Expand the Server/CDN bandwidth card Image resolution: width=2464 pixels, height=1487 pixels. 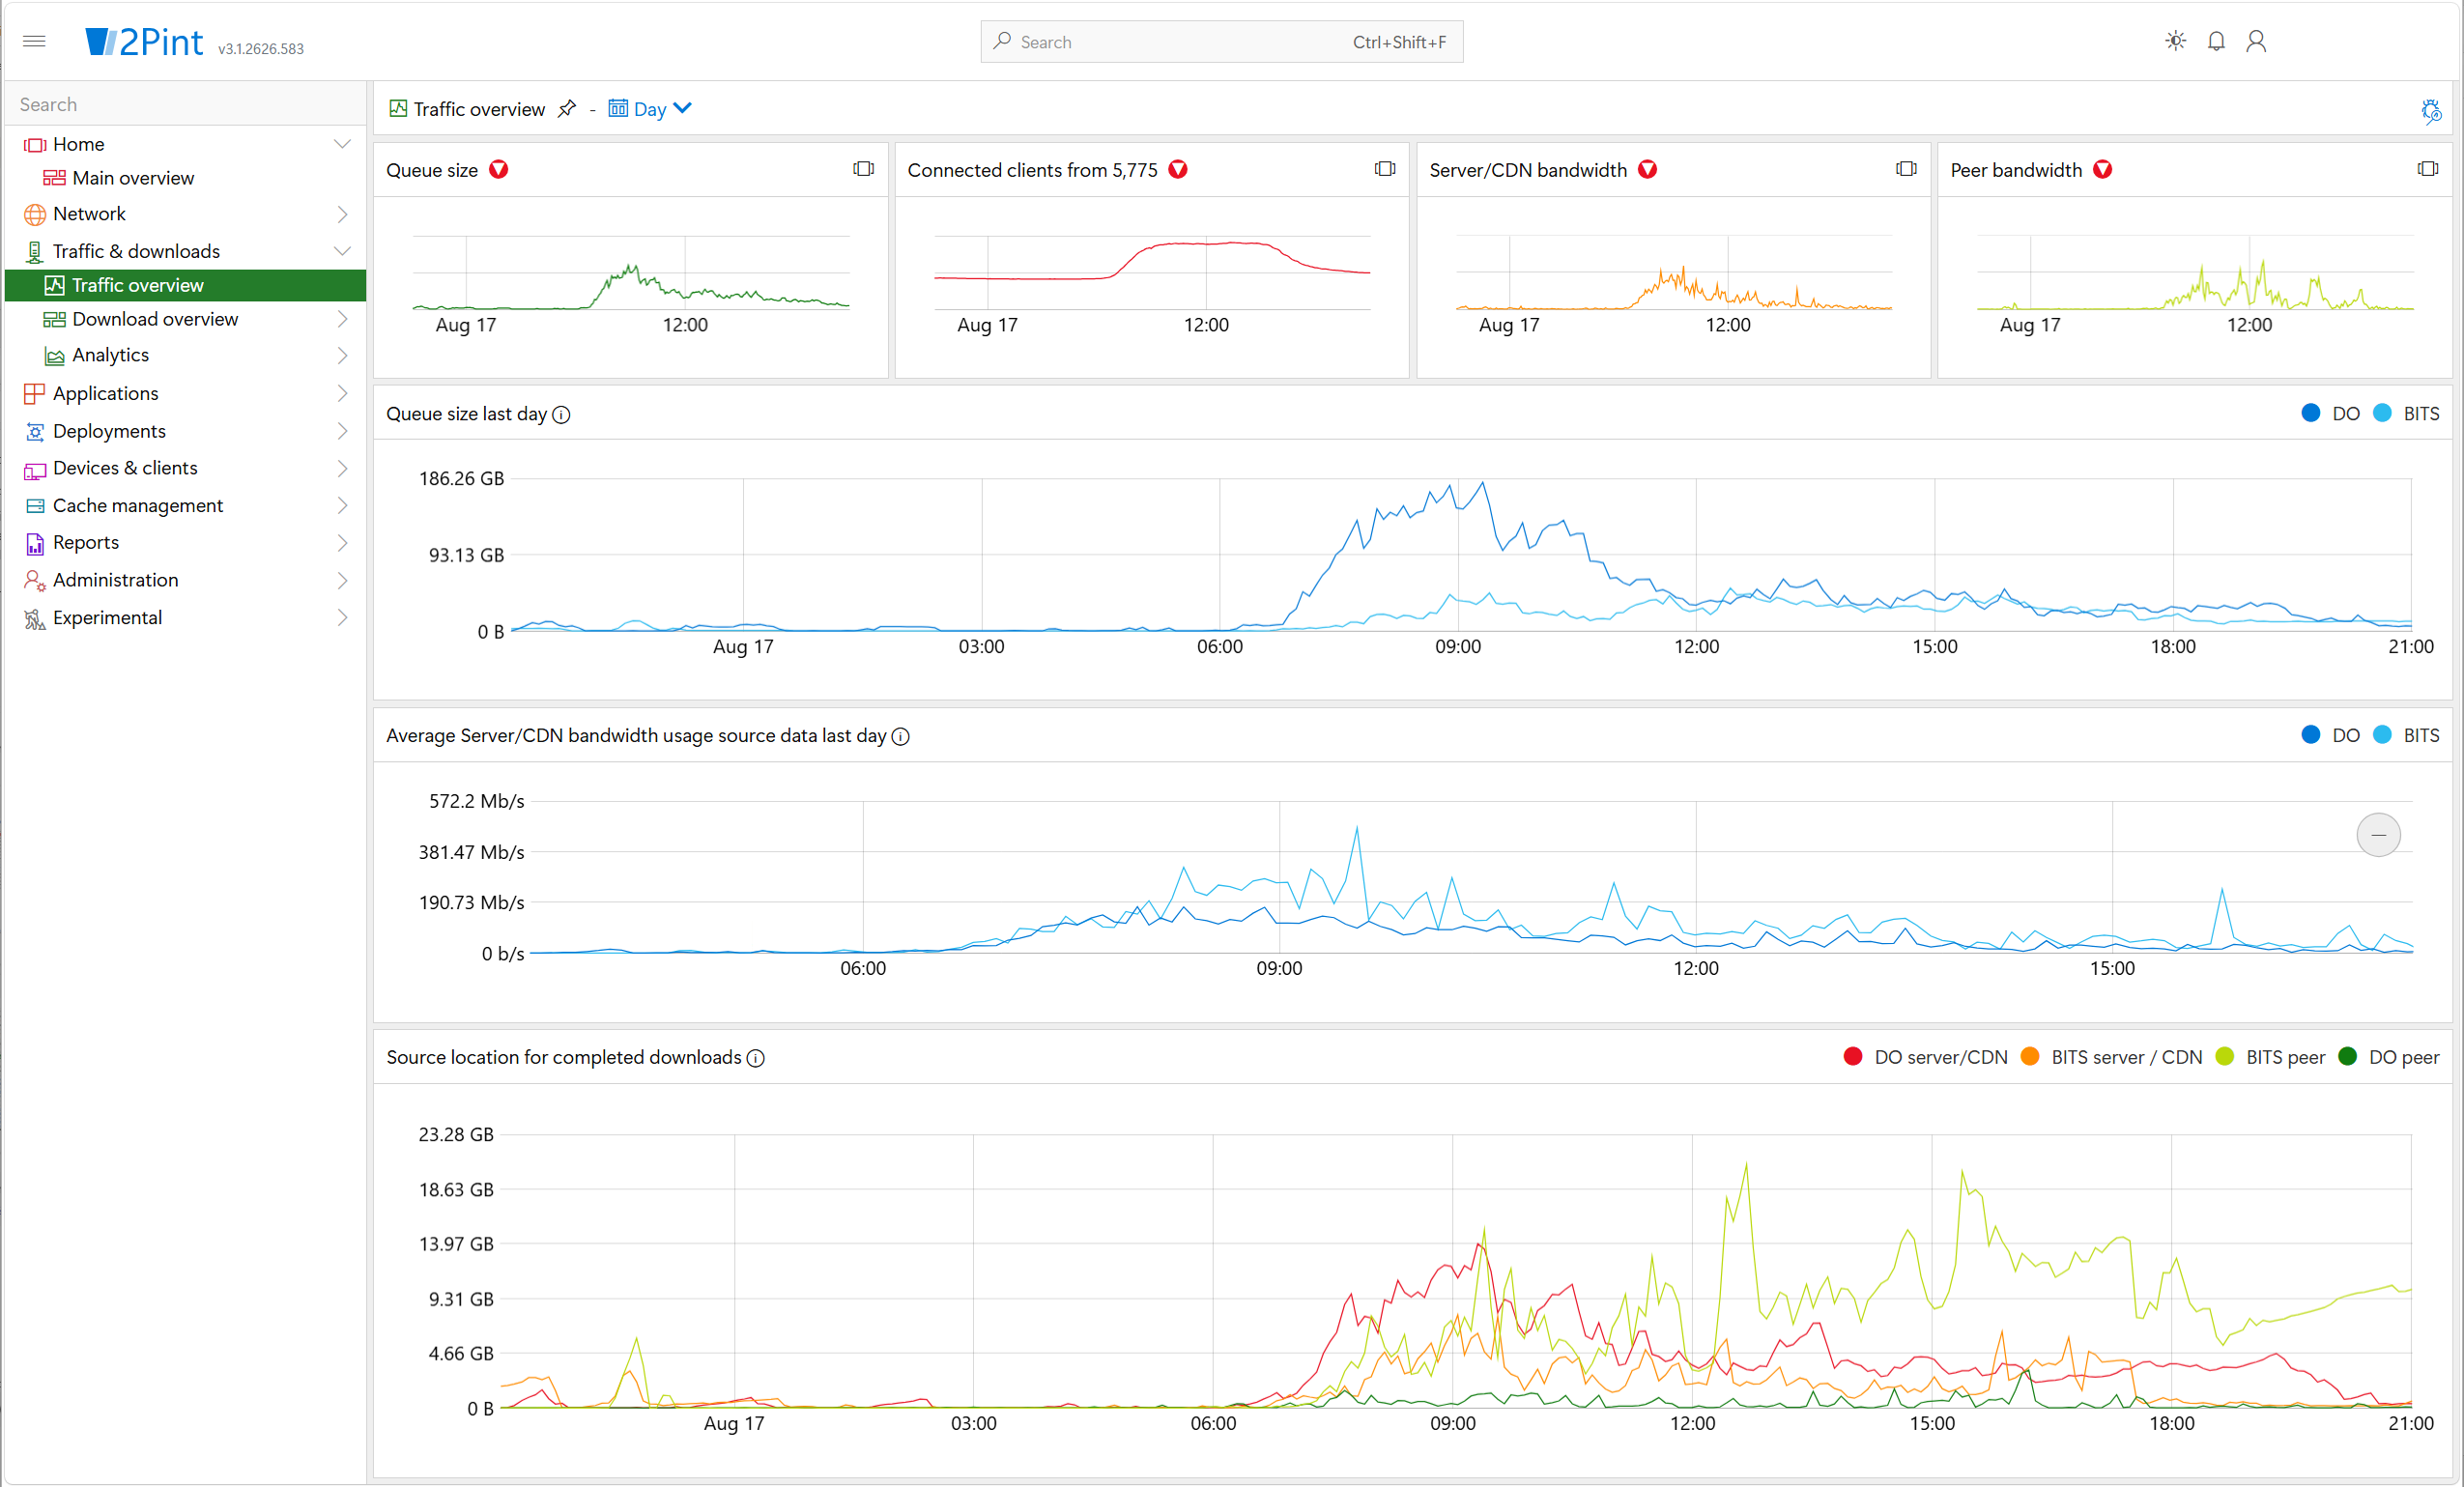[x=1906, y=169]
